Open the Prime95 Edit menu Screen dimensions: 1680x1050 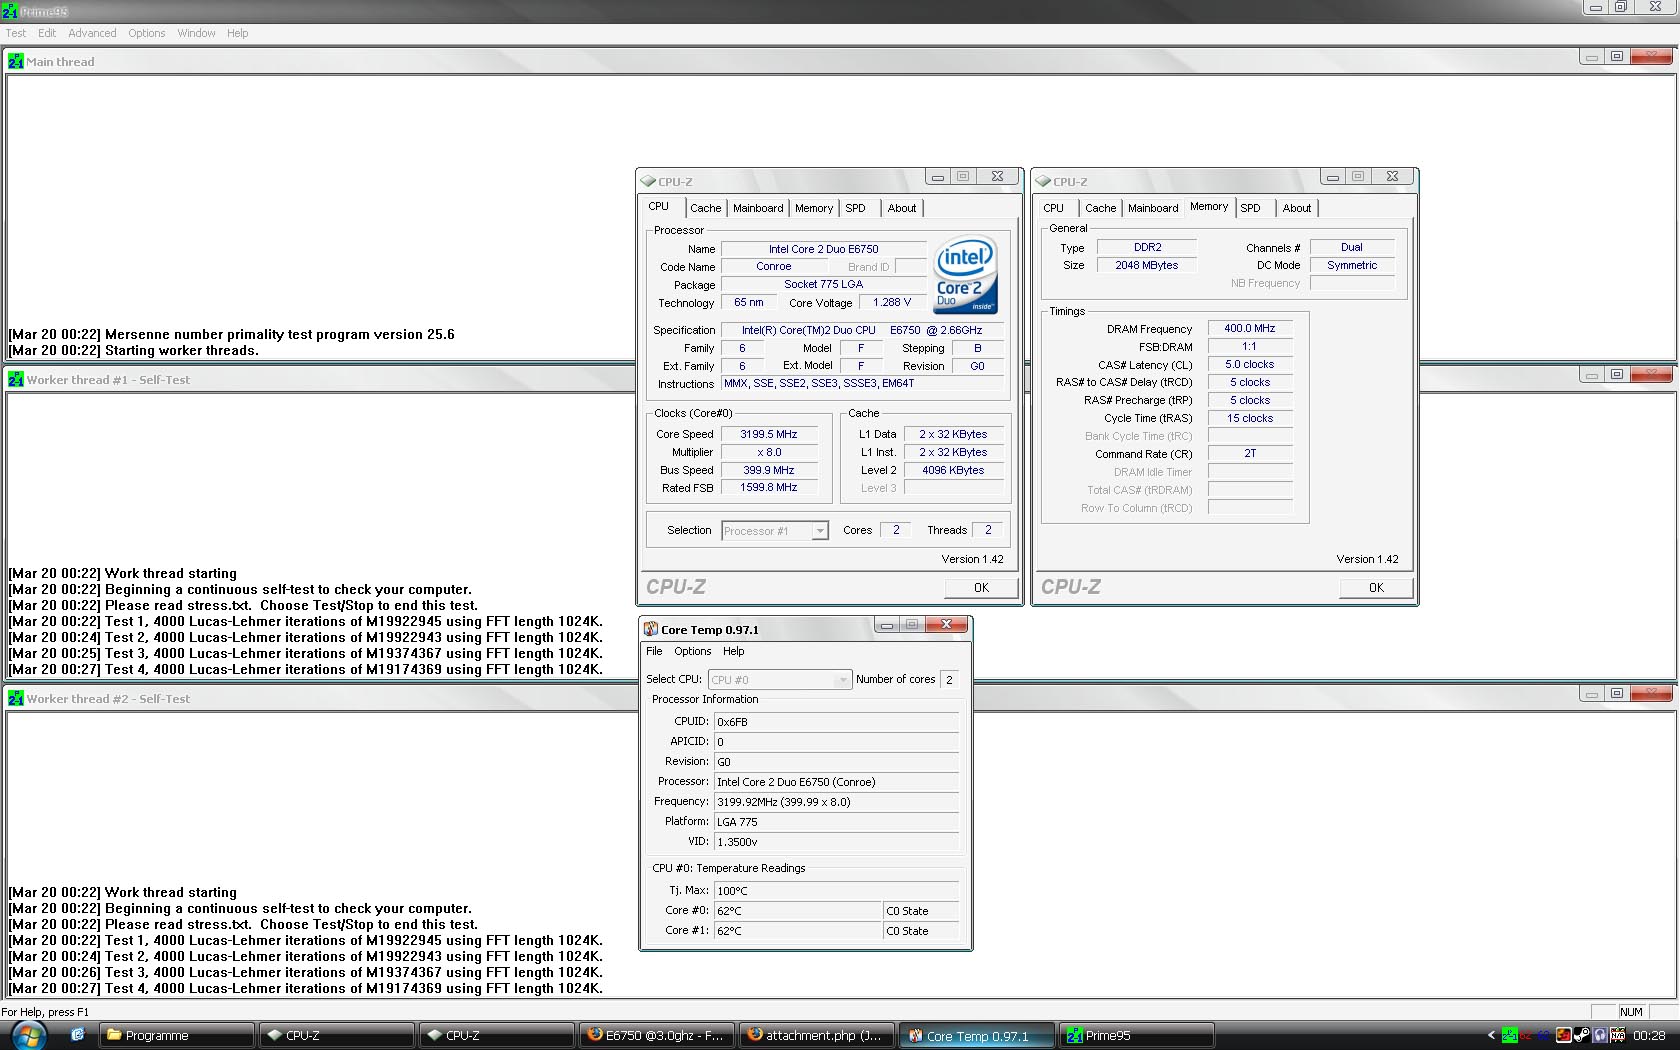[47, 33]
